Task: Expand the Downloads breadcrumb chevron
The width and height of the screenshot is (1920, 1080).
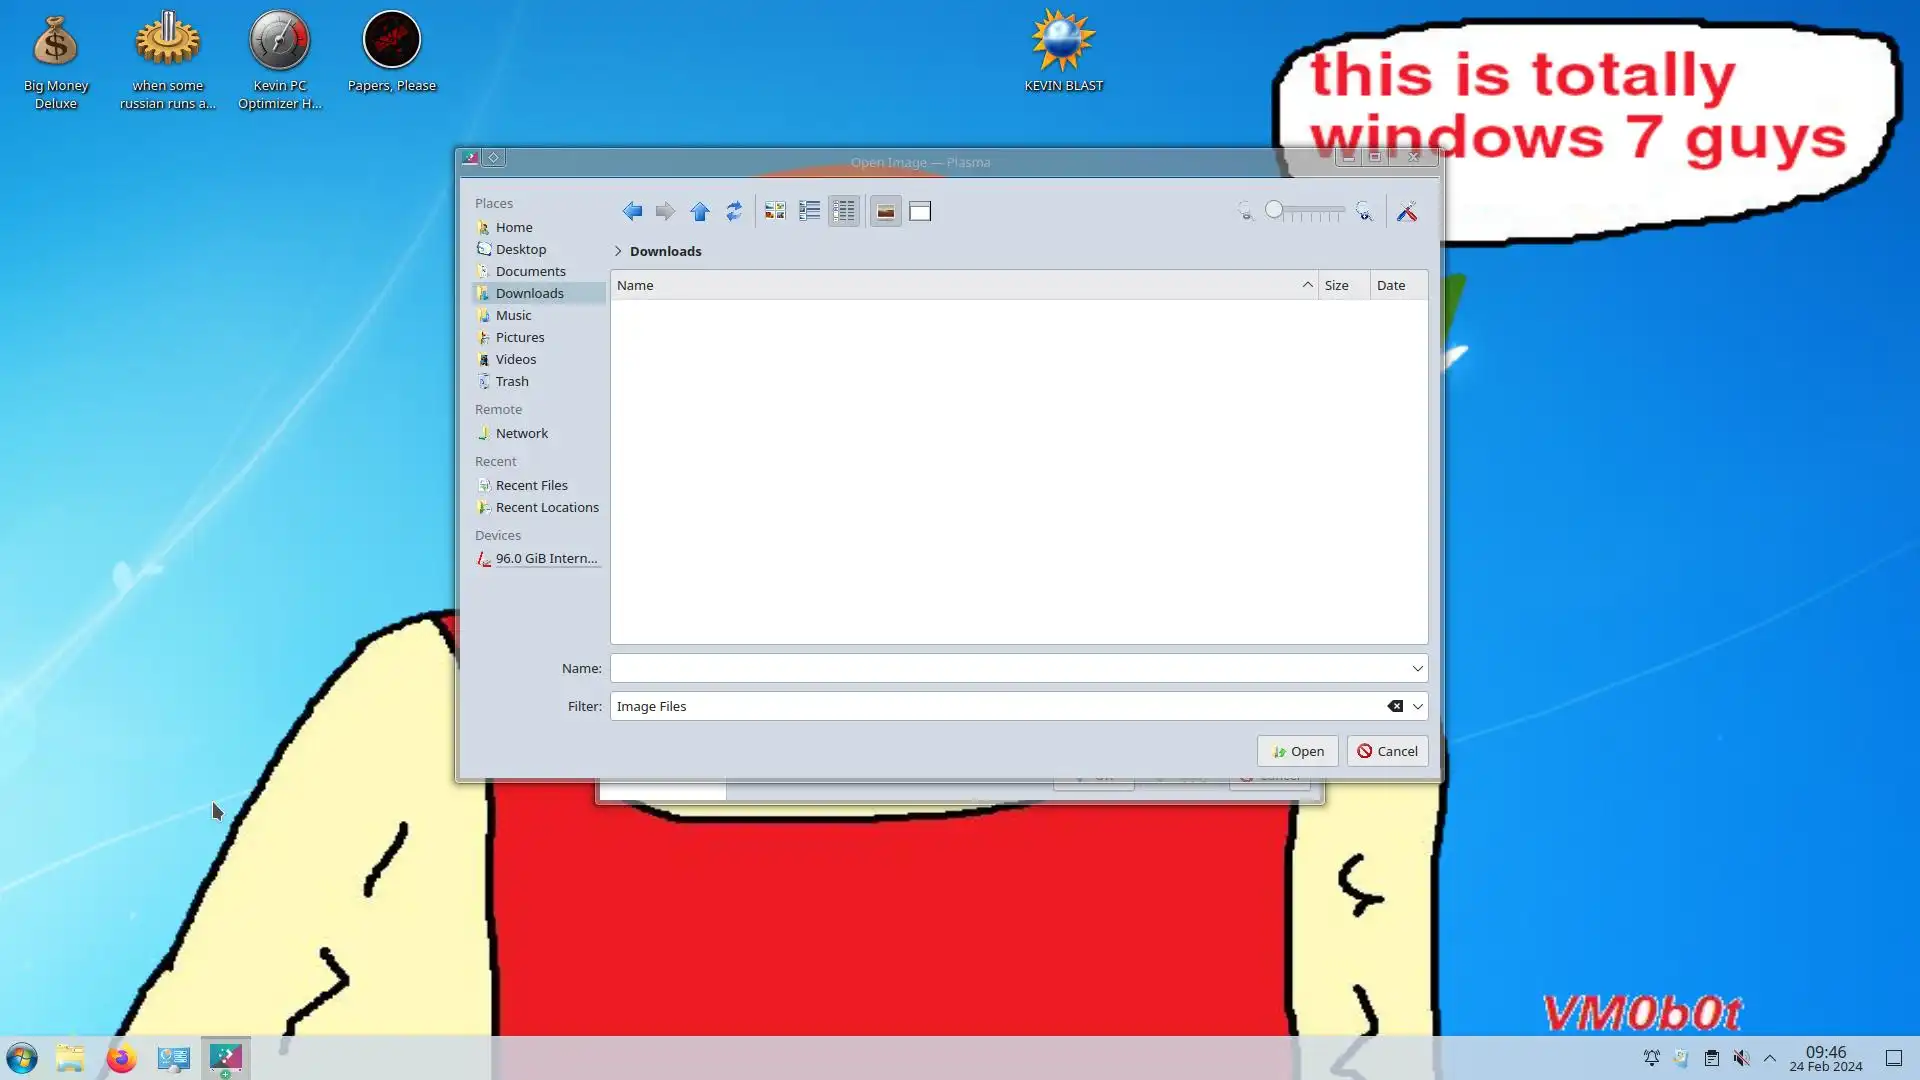Action: 618,251
